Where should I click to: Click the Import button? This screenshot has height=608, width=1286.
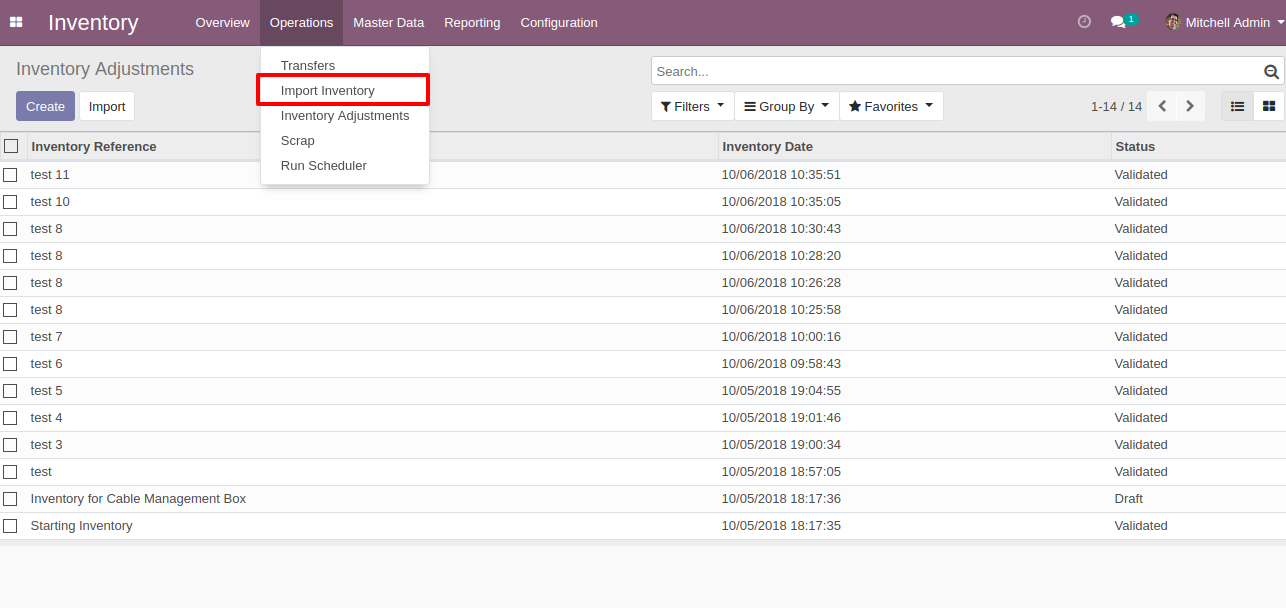click(x=107, y=106)
